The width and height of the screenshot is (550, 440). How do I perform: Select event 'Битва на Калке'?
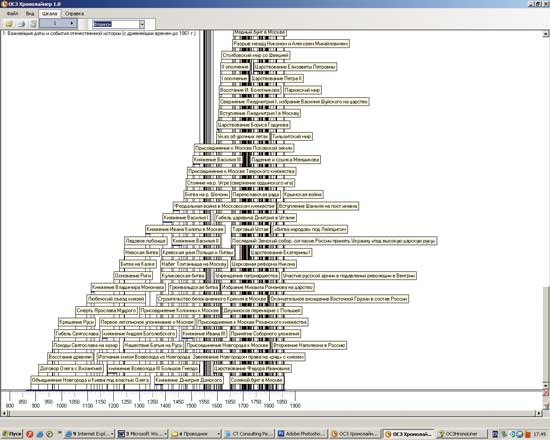[x=138, y=264]
